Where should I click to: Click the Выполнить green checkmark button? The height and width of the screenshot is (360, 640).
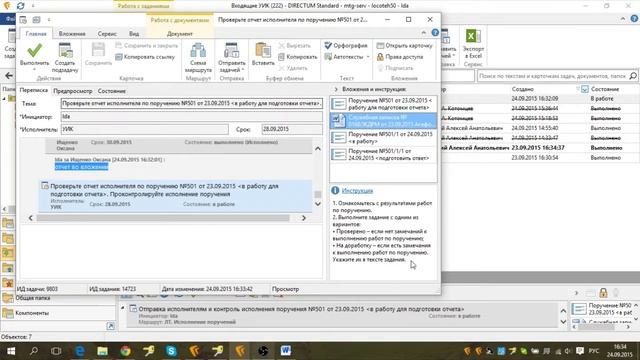coord(34,55)
